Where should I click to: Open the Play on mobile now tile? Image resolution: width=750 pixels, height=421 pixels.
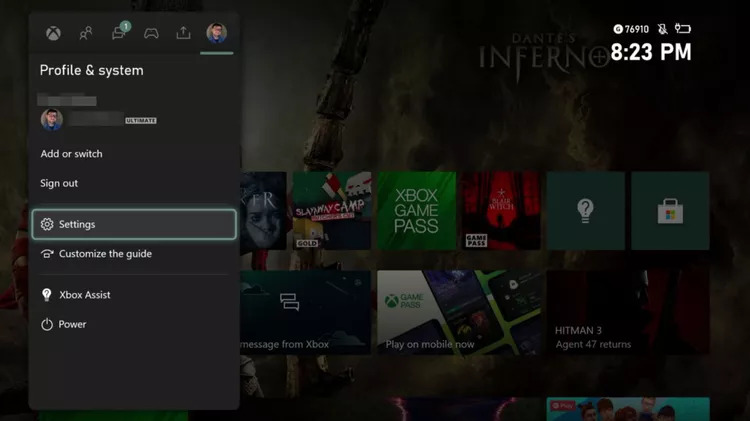coord(459,312)
